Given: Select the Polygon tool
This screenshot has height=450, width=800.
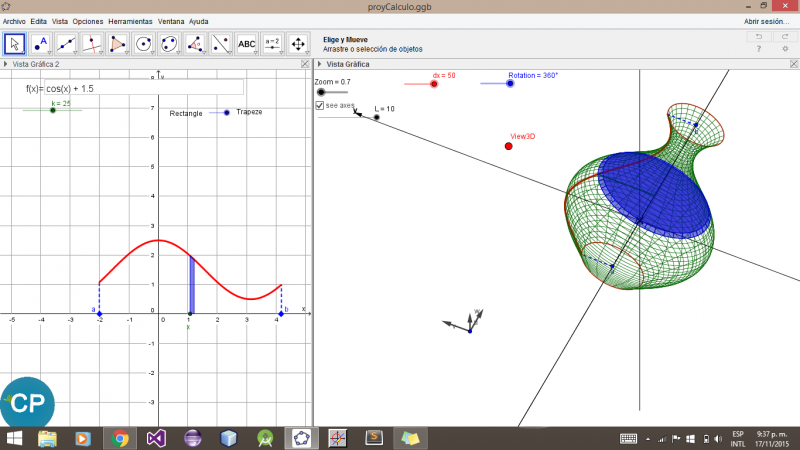Looking at the screenshot, I should [117, 44].
